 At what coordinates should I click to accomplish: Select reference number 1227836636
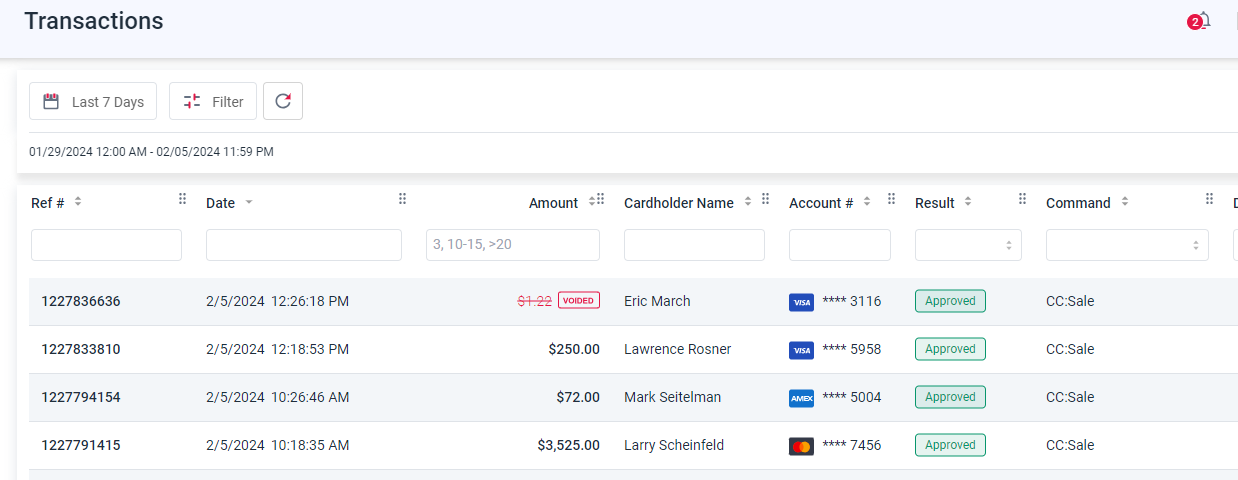coord(81,301)
